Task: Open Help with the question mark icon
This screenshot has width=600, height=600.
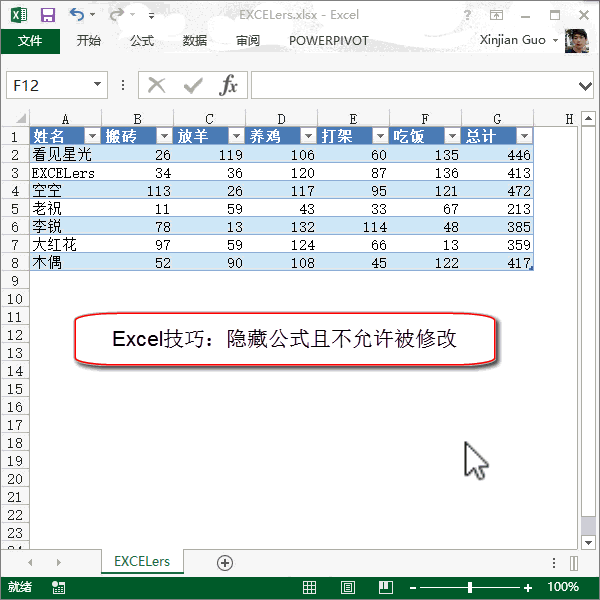Action: (468, 15)
